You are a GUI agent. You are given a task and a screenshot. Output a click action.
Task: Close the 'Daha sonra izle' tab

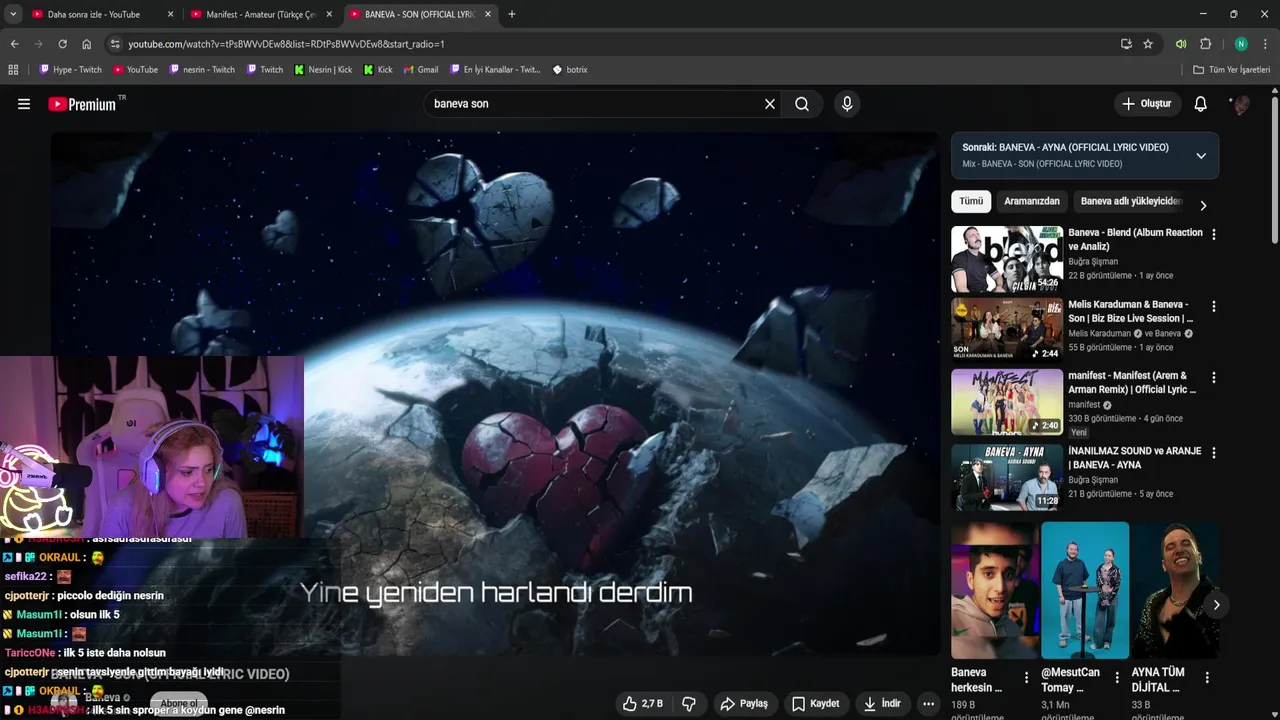[170, 15]
